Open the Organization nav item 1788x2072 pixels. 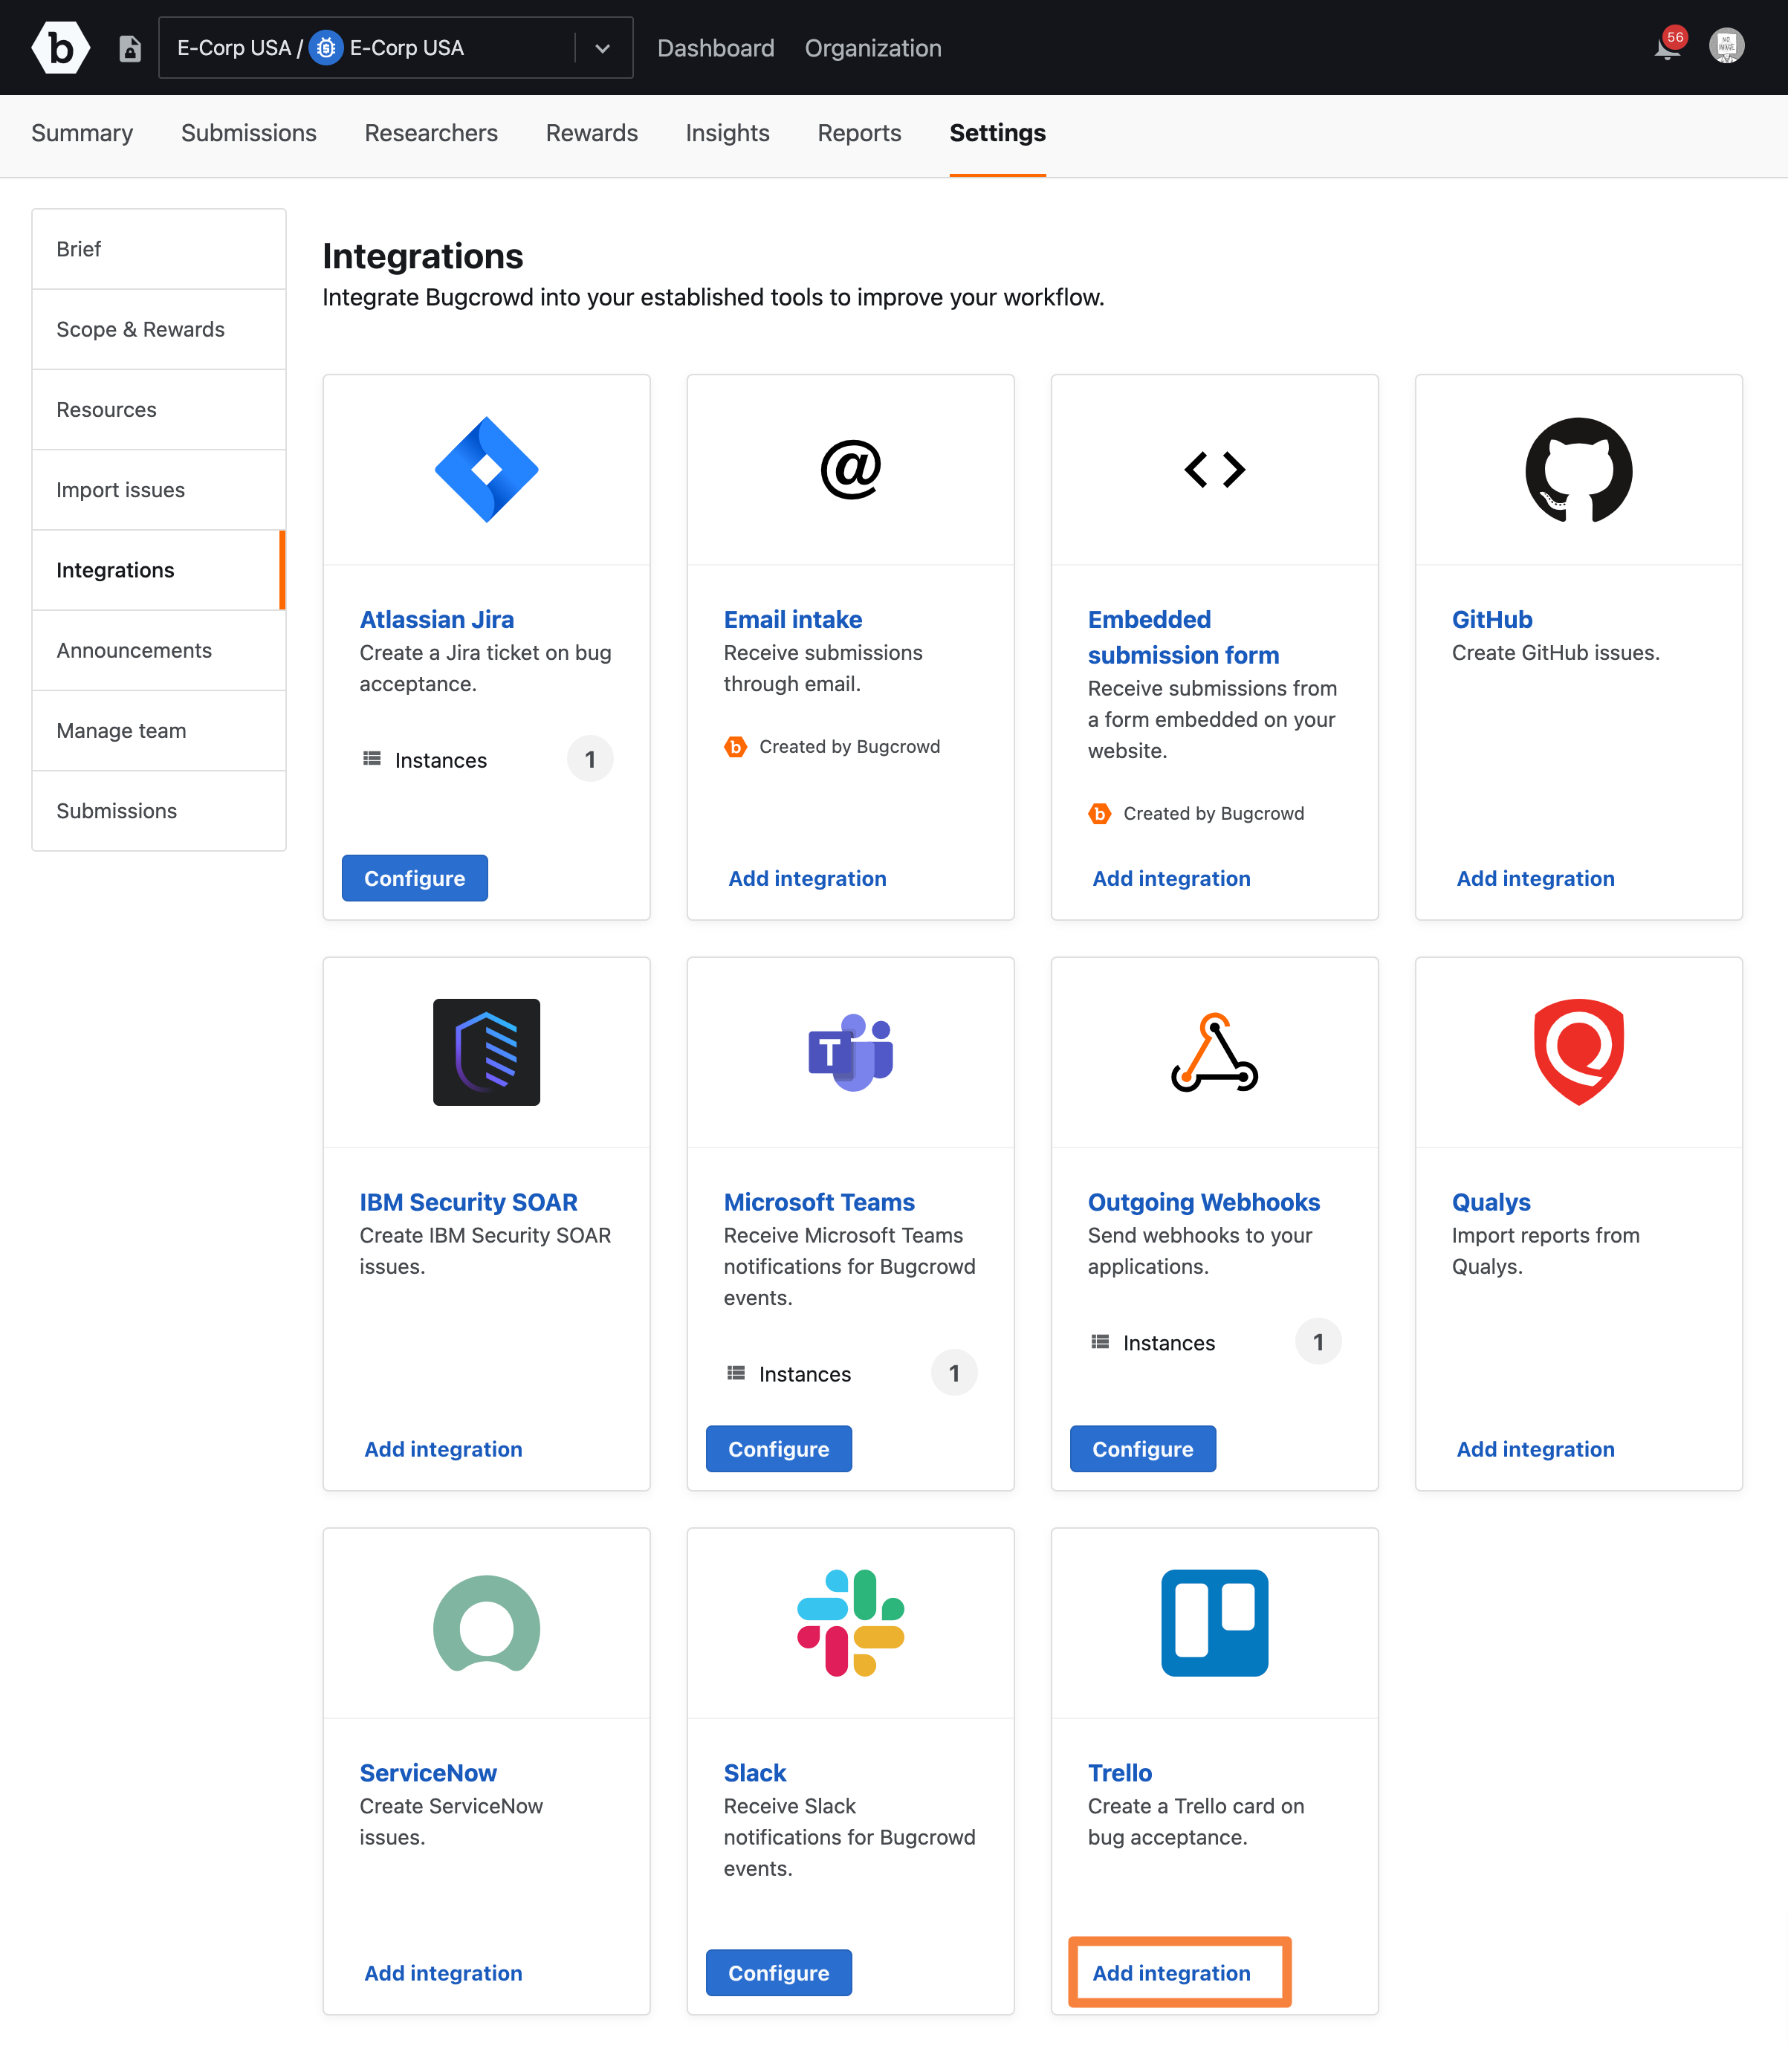873,48
